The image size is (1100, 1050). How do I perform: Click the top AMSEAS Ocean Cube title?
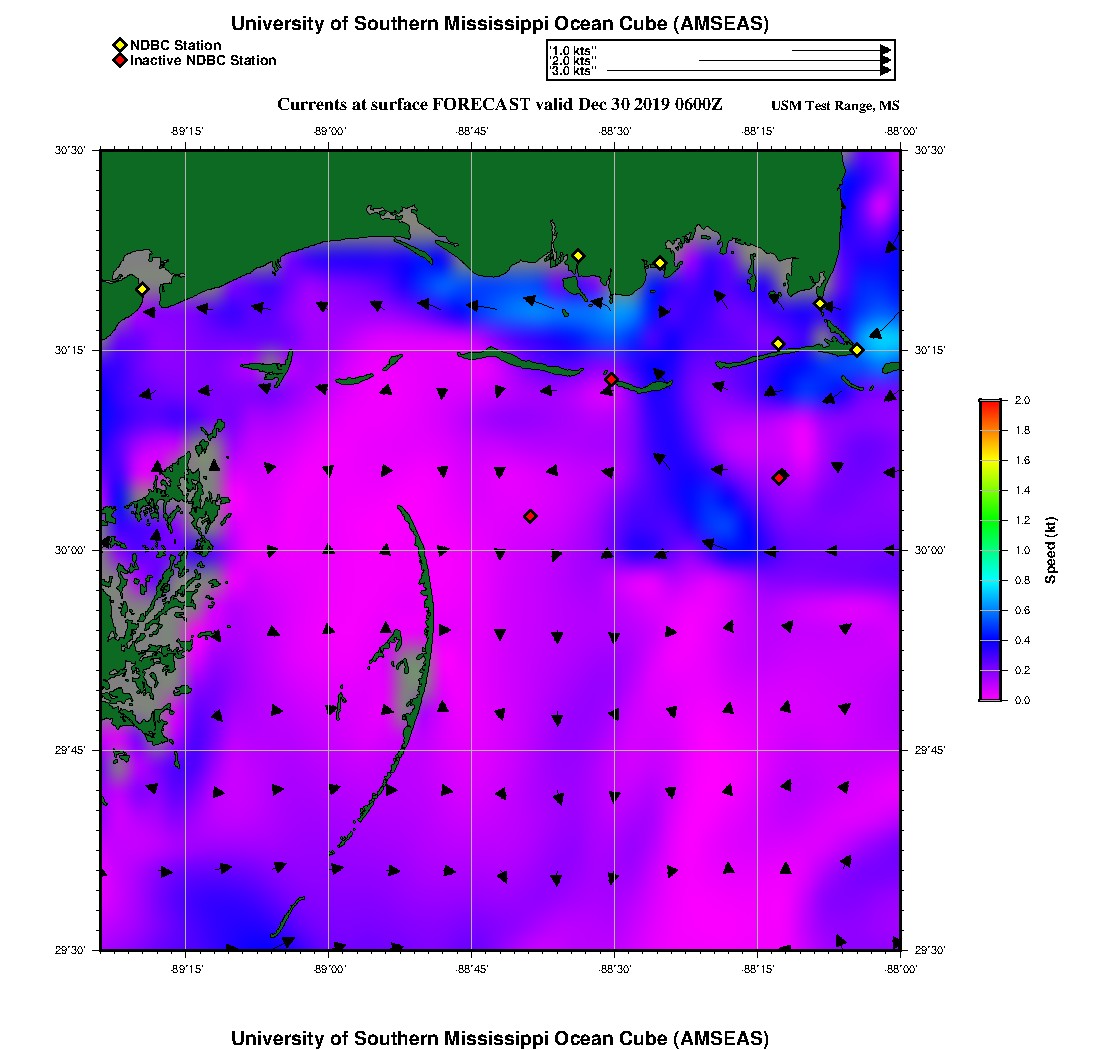(x=499, y=24)
